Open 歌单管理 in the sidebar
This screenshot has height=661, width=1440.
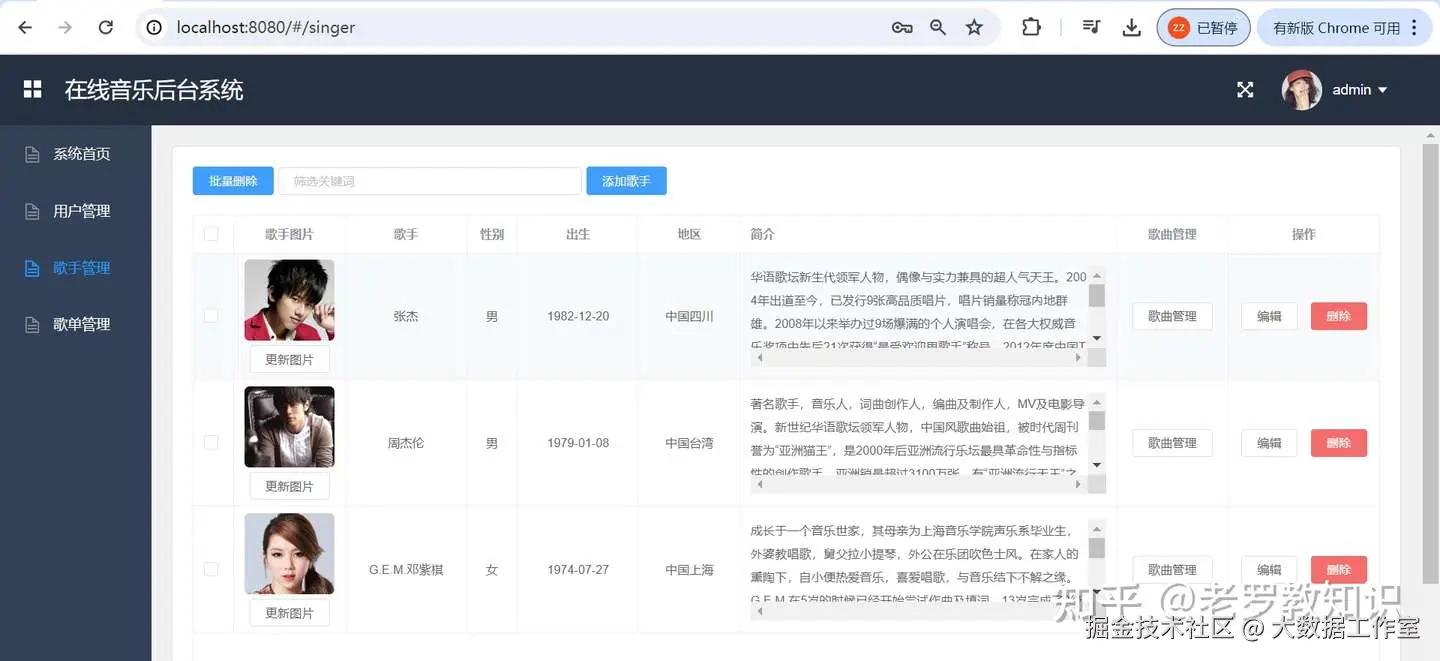coord(82,324)
